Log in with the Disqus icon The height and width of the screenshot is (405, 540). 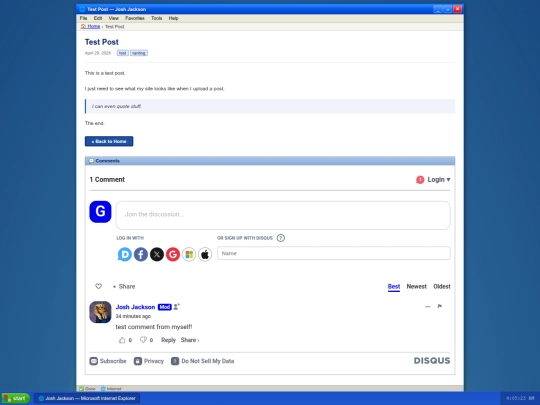click(125, 255)
